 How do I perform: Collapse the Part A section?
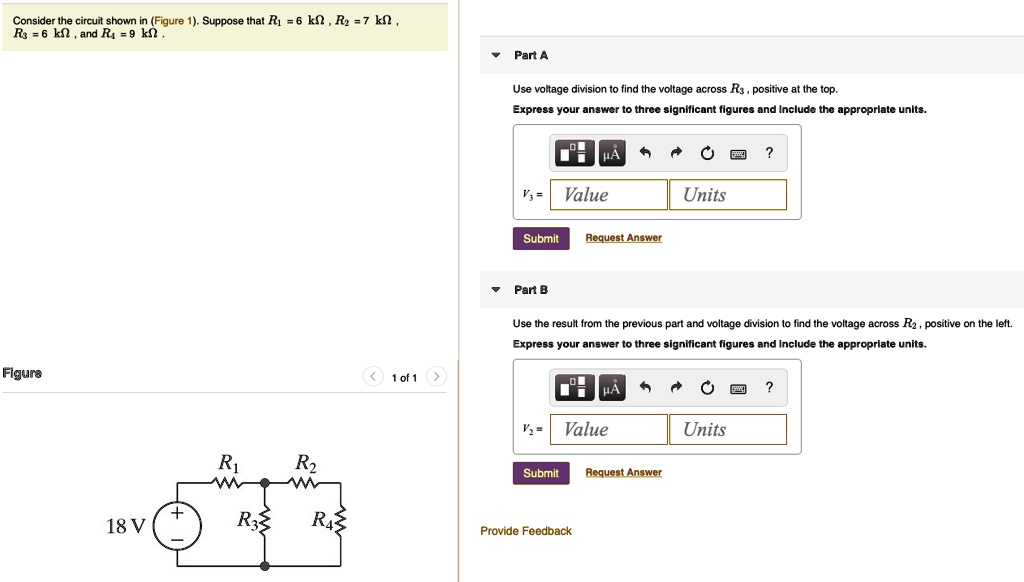pyautogui.click(x=494, y=55)
